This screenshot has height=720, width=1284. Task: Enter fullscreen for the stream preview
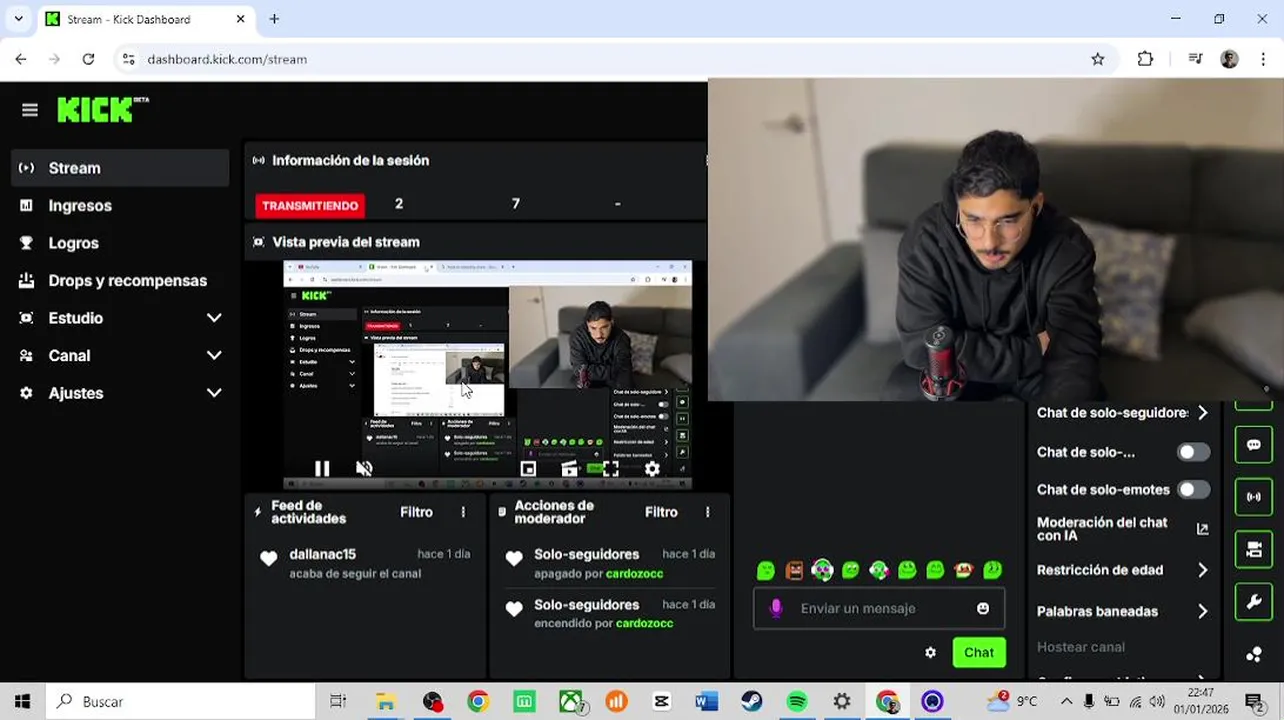[611, 468]
